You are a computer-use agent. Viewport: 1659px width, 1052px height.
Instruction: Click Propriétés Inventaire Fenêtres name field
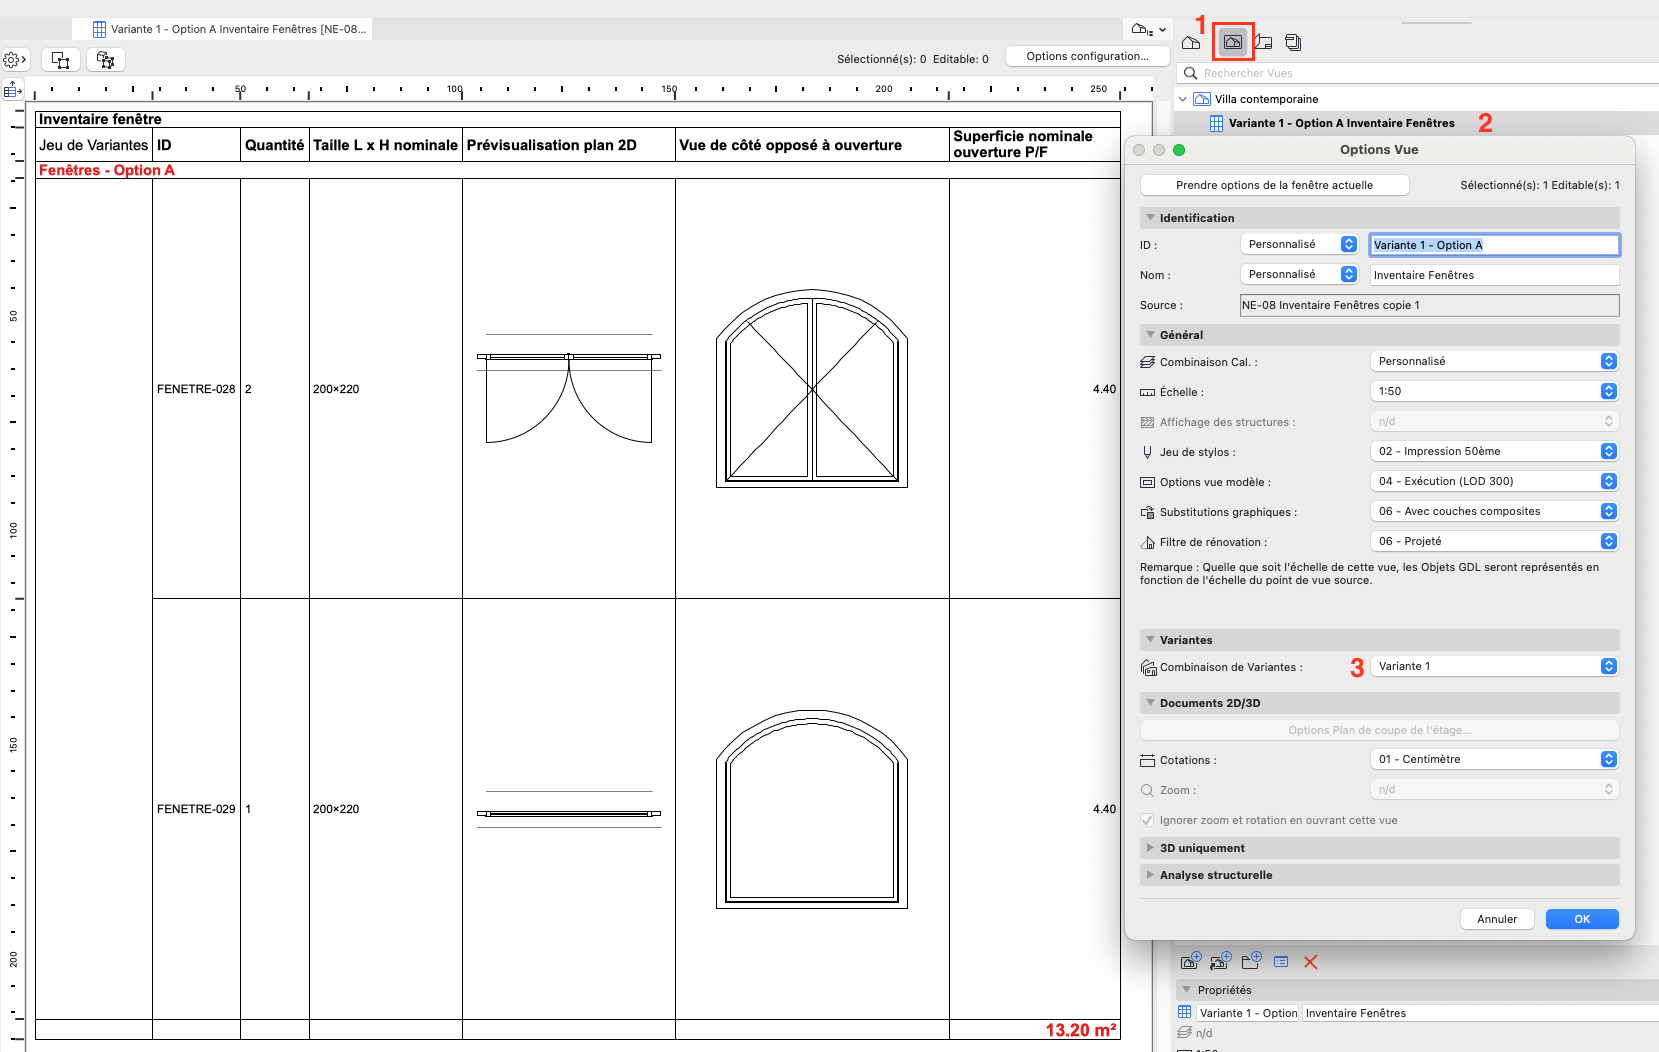(1480, 1013)
